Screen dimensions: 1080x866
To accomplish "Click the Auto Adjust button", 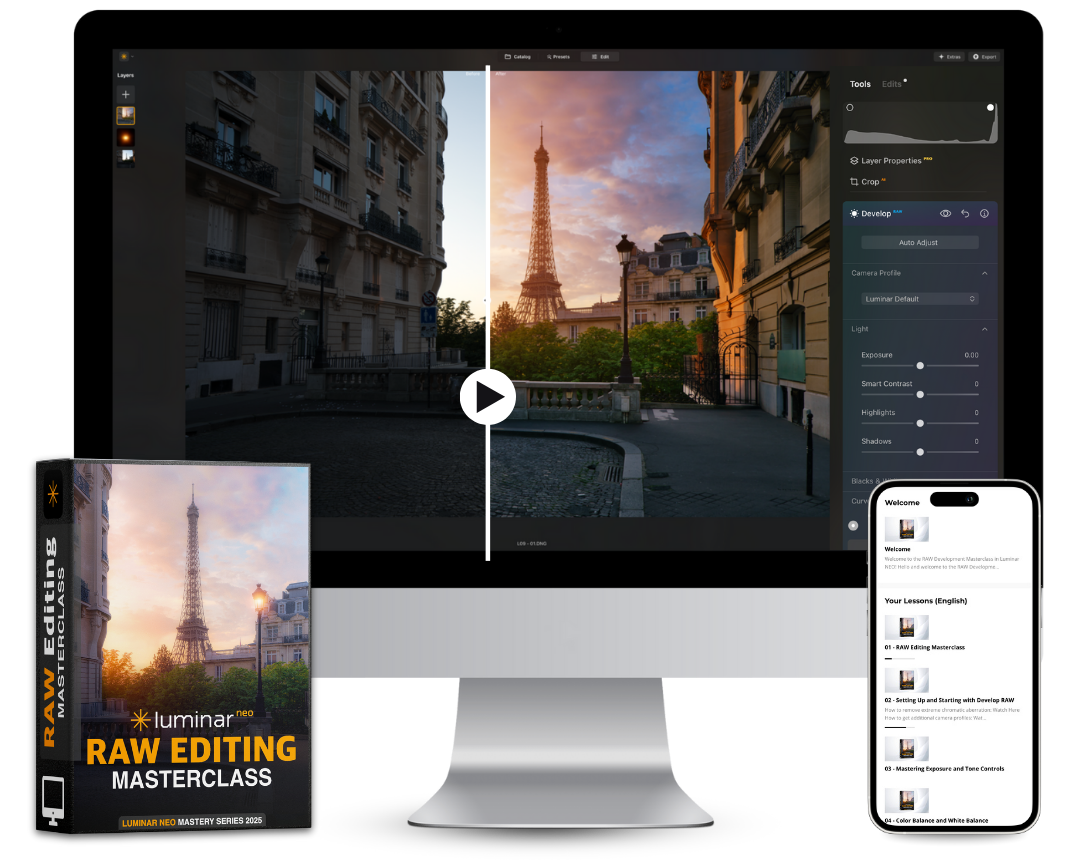I will 920,243.
